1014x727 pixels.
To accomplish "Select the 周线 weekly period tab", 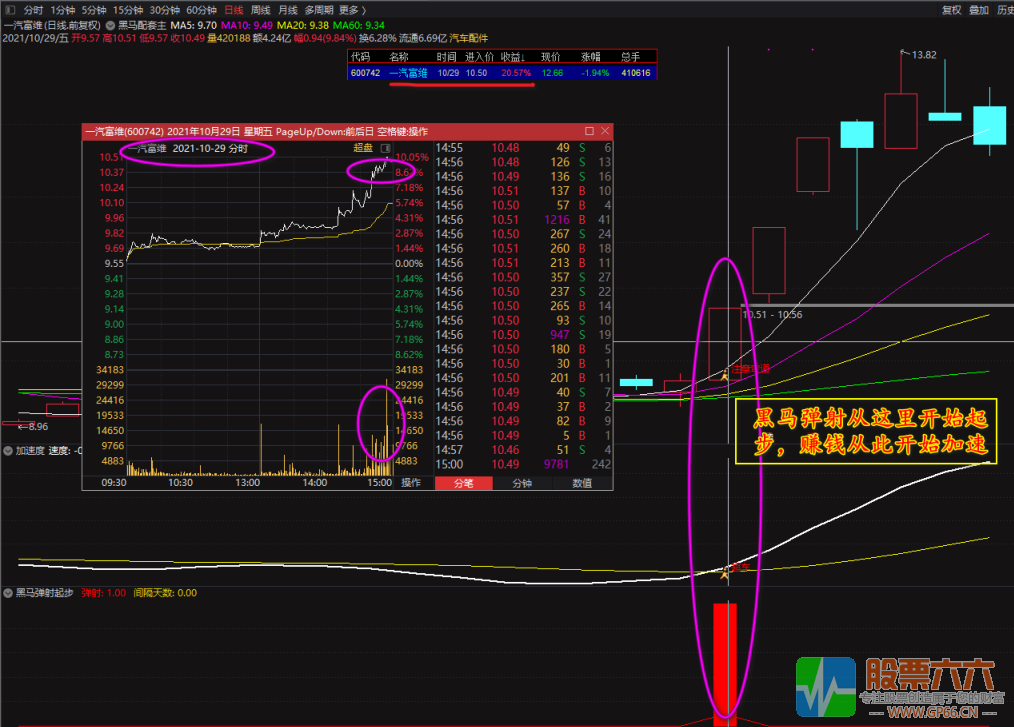I will pos(261,10).
